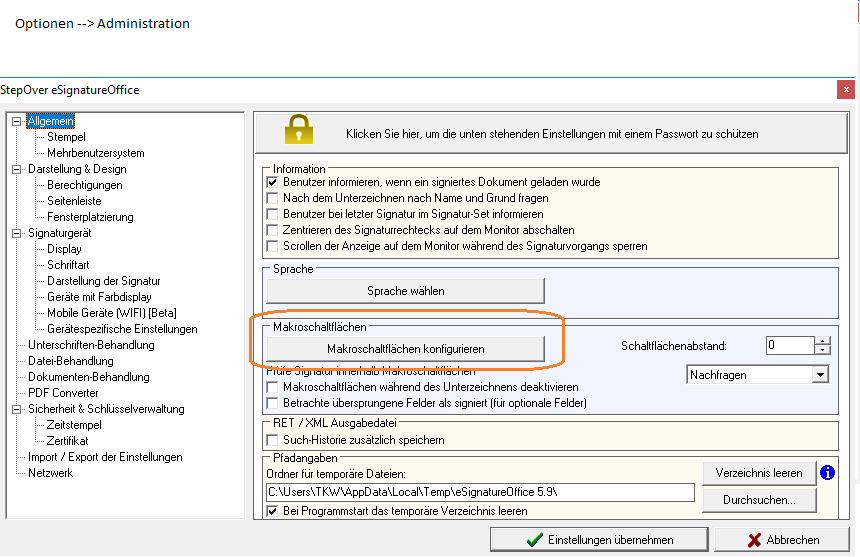Click the yellow padlock password icon
The width and height of the screenshot is (860, 557).
click(x=299, y=130)
